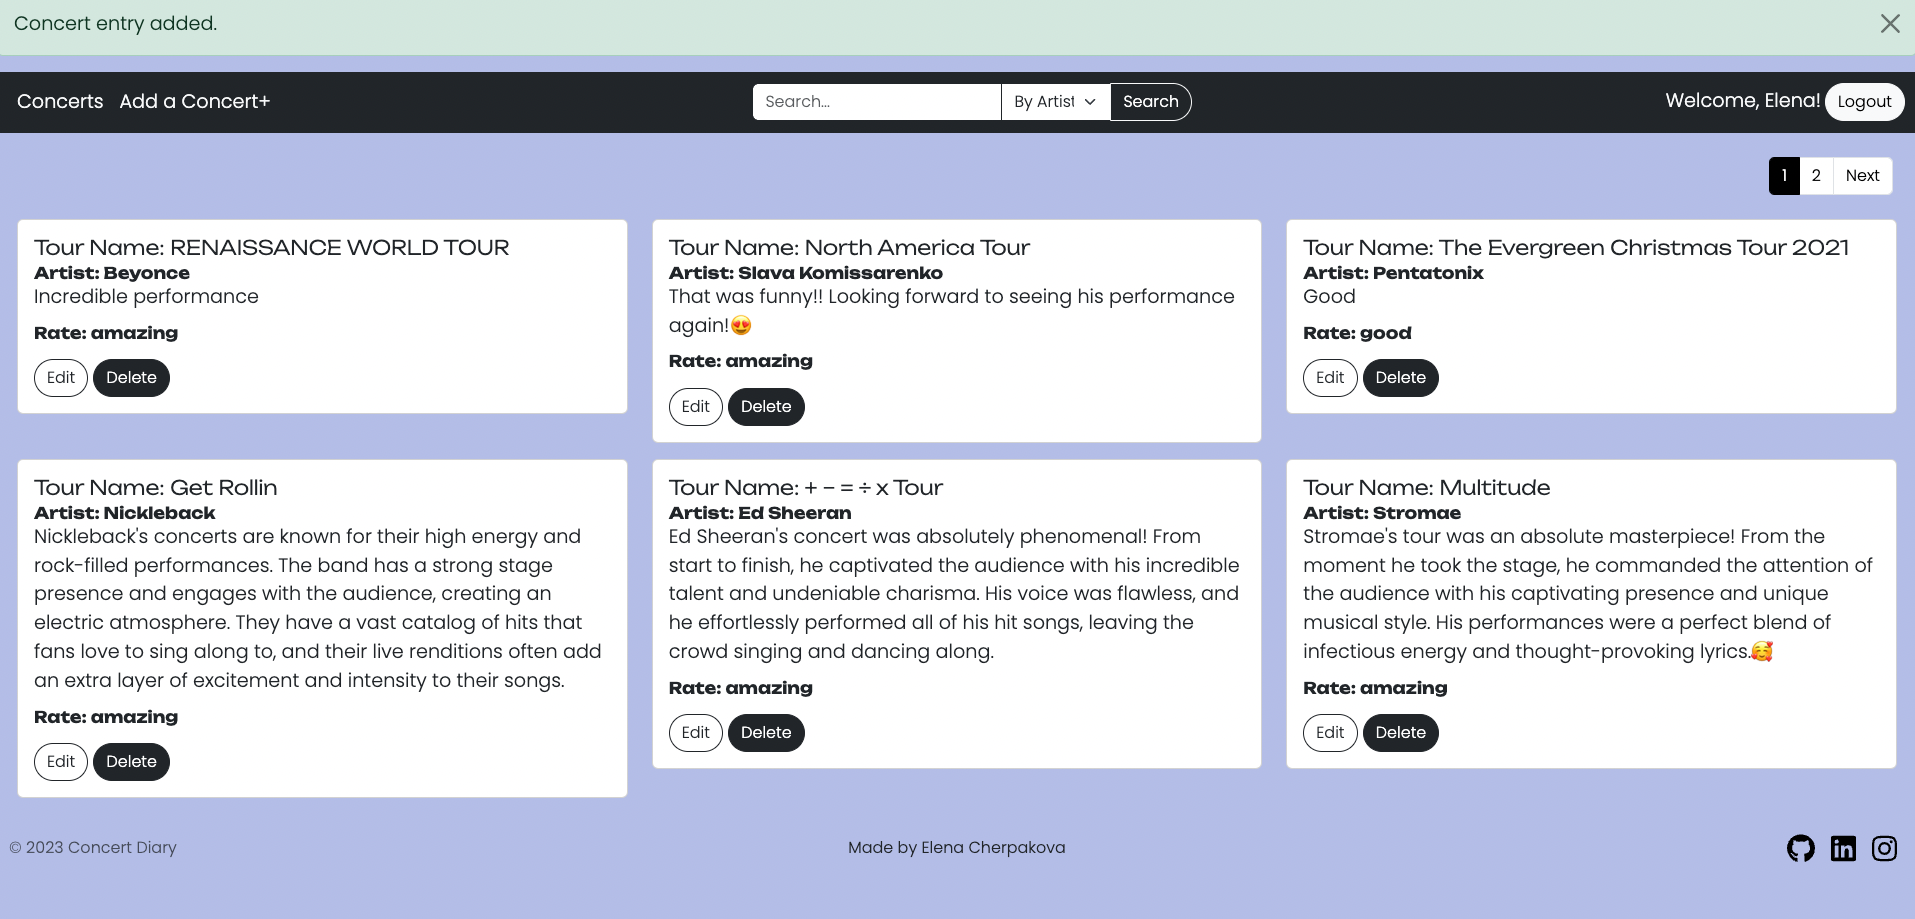This screenshot has height=919, width=1915.
Task: Edit the Get Rollin concert entry
Action: (61, 762)
